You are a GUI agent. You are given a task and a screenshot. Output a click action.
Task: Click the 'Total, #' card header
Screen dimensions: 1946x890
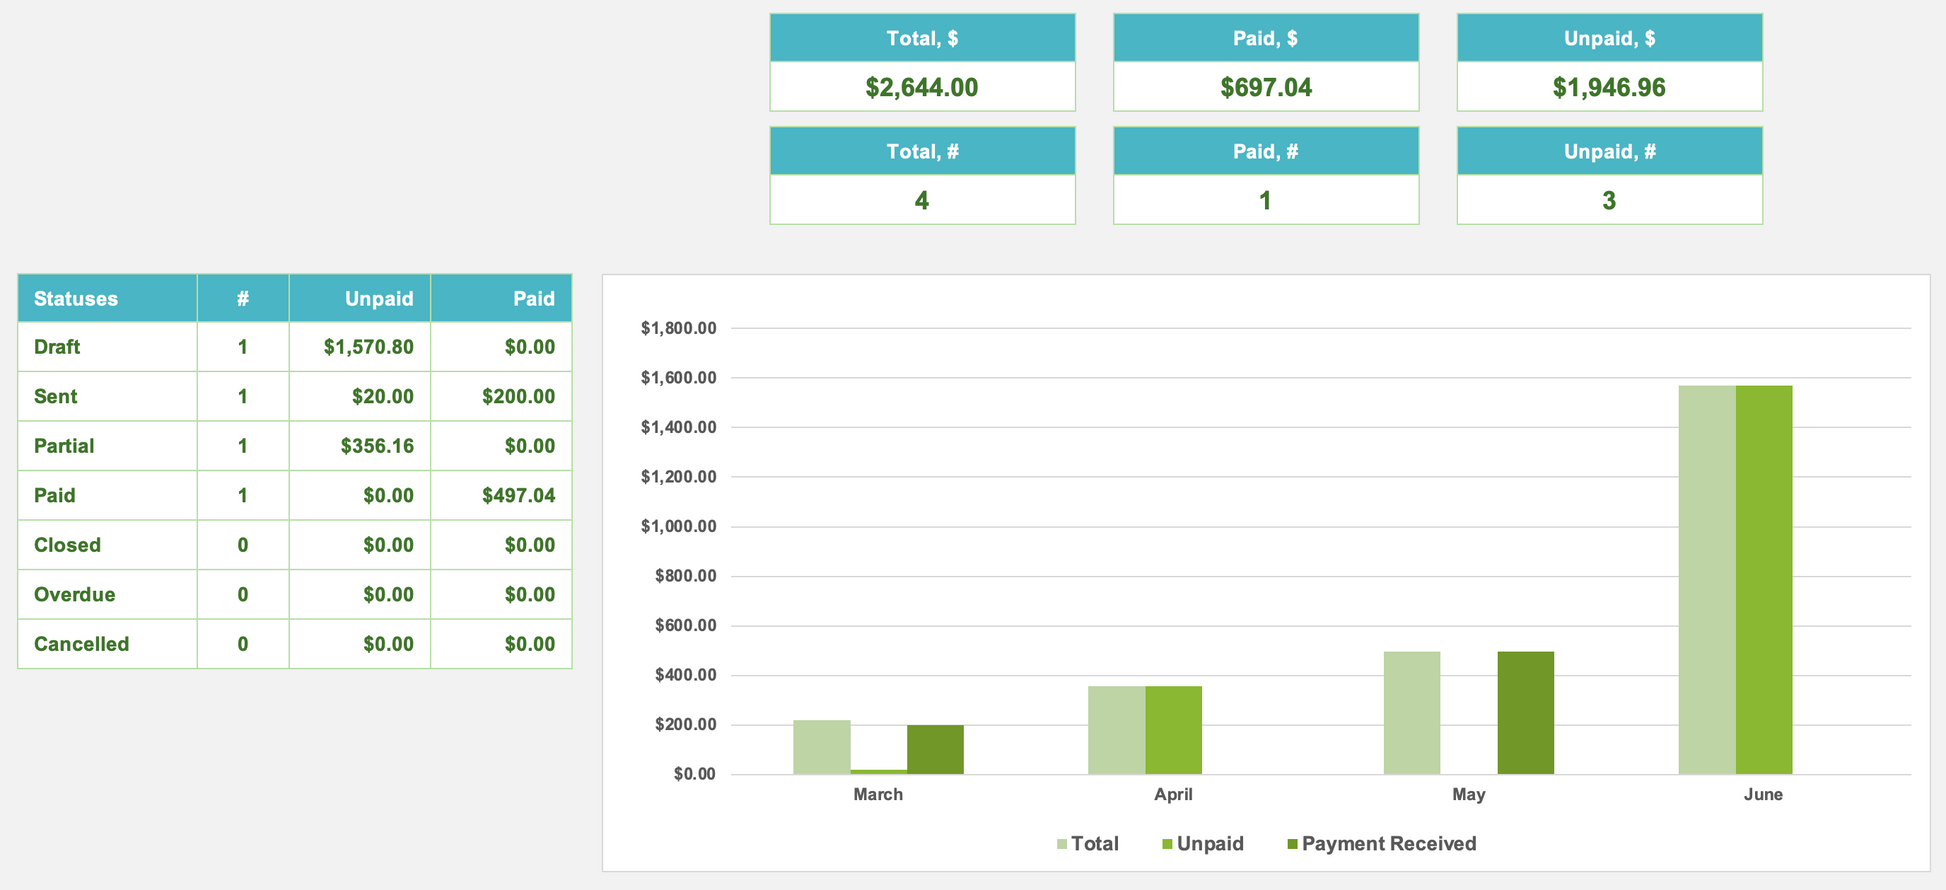tap(921, 151)
